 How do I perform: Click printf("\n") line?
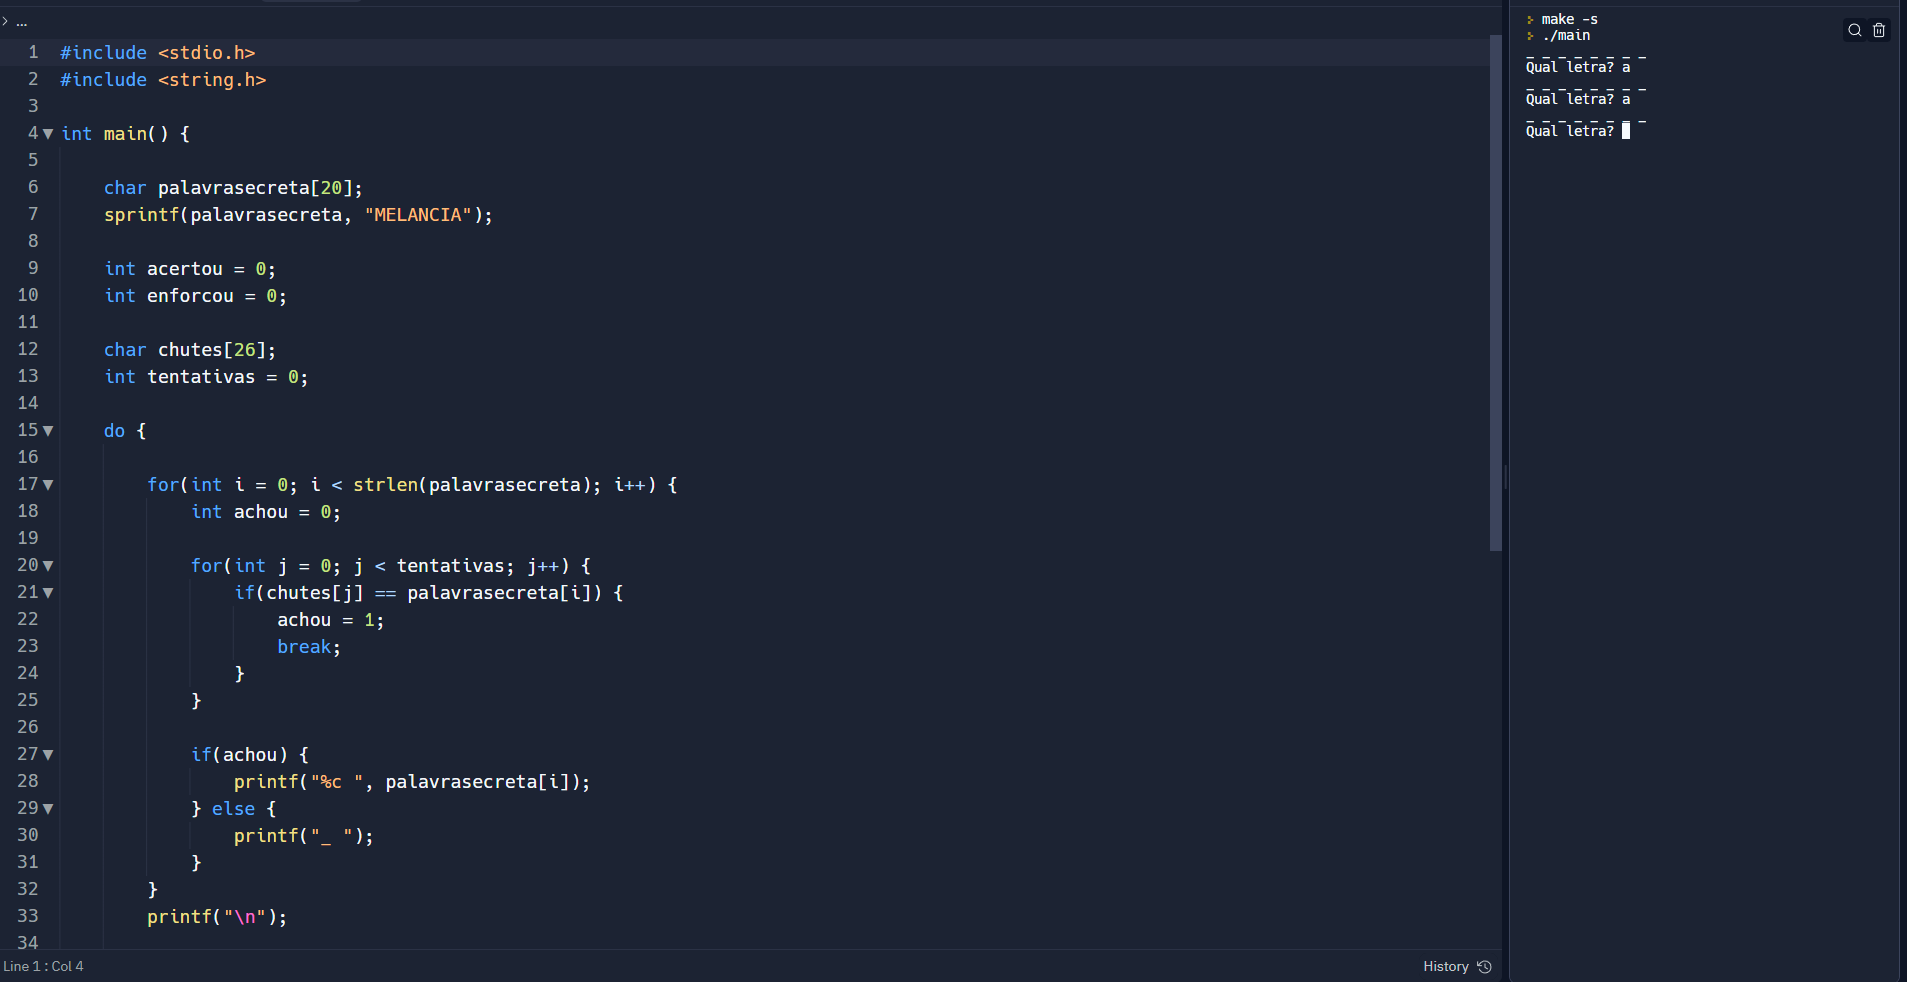click(217, 917)
